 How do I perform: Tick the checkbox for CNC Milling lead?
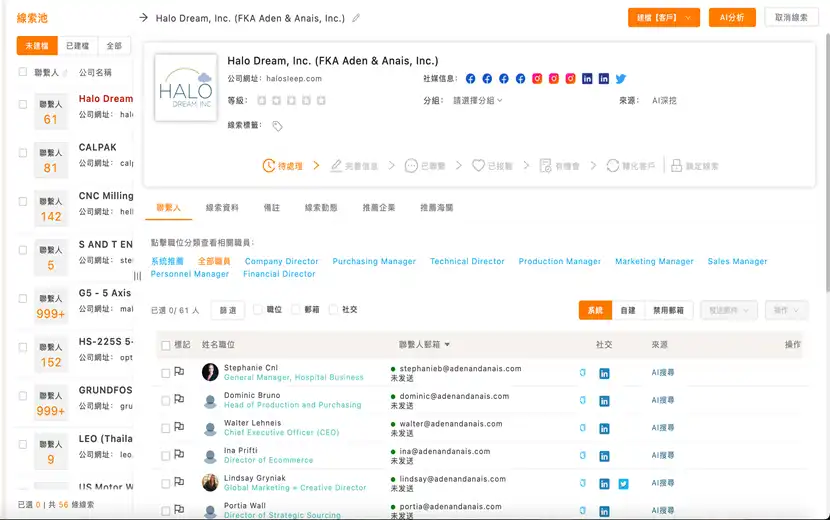[x=23, y=202]
